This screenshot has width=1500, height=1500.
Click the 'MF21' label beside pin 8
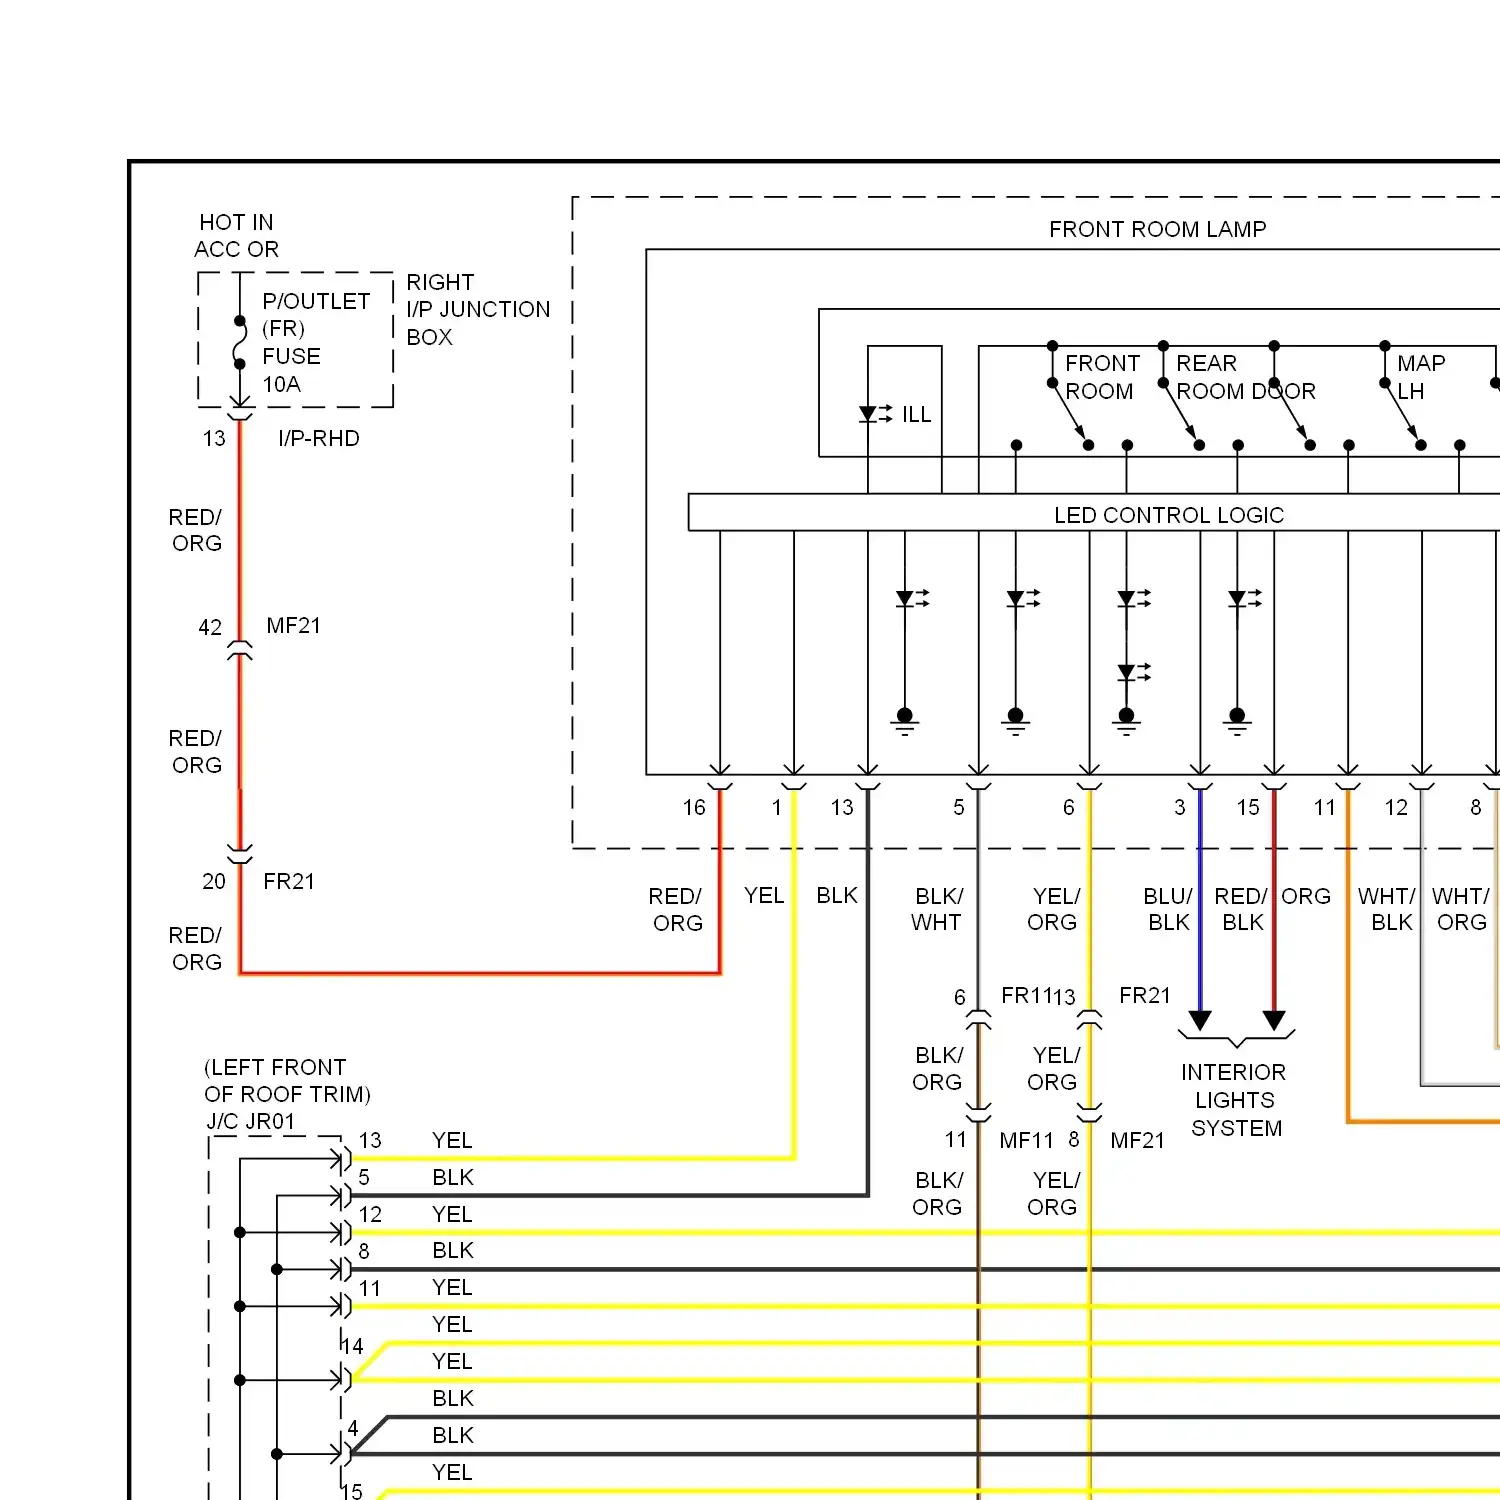click(1137, 1140)
